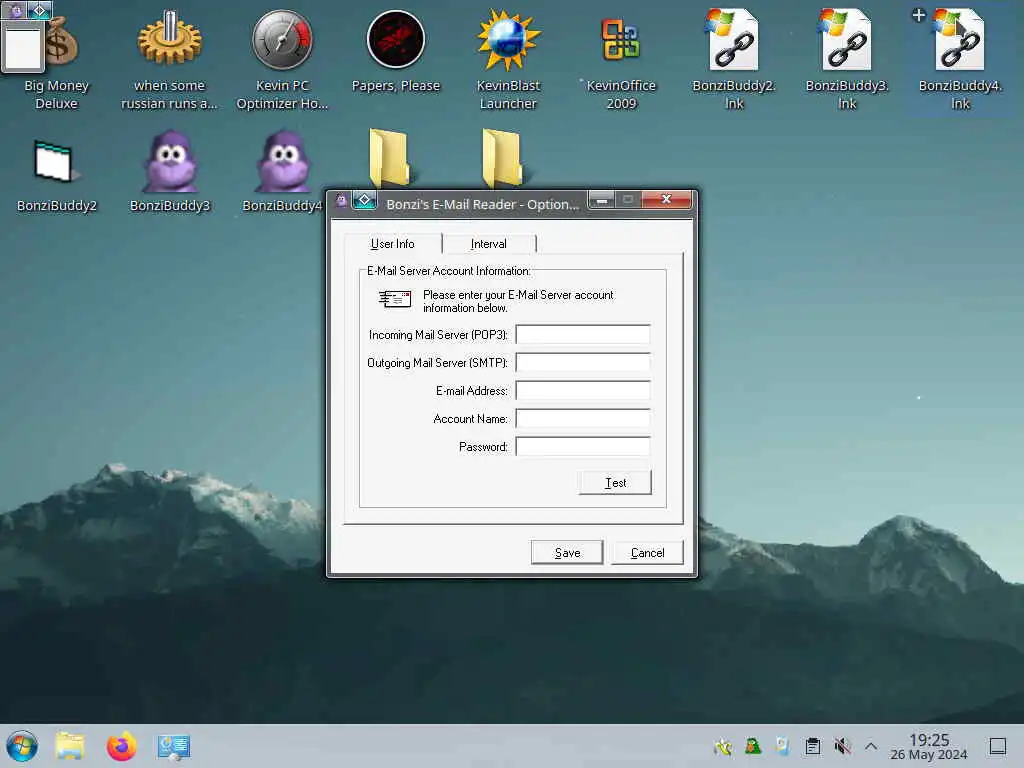The image size is (1024, 768).
Task: Open clock showing 19:25
Action: (x=929, y=746)
